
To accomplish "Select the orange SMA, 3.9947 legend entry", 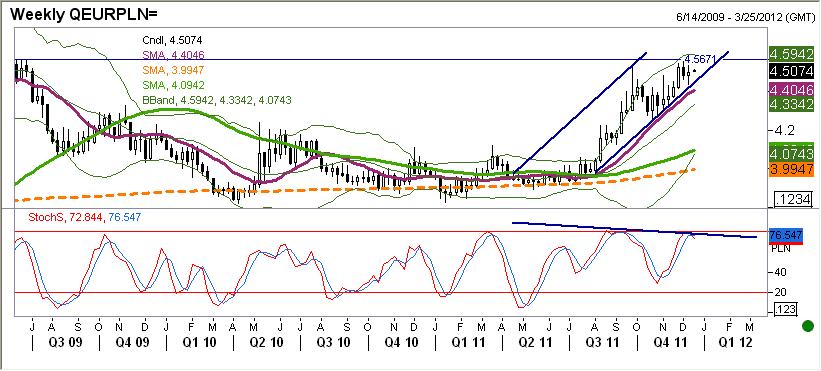I will pyautogui.click(x=173, y=70).
